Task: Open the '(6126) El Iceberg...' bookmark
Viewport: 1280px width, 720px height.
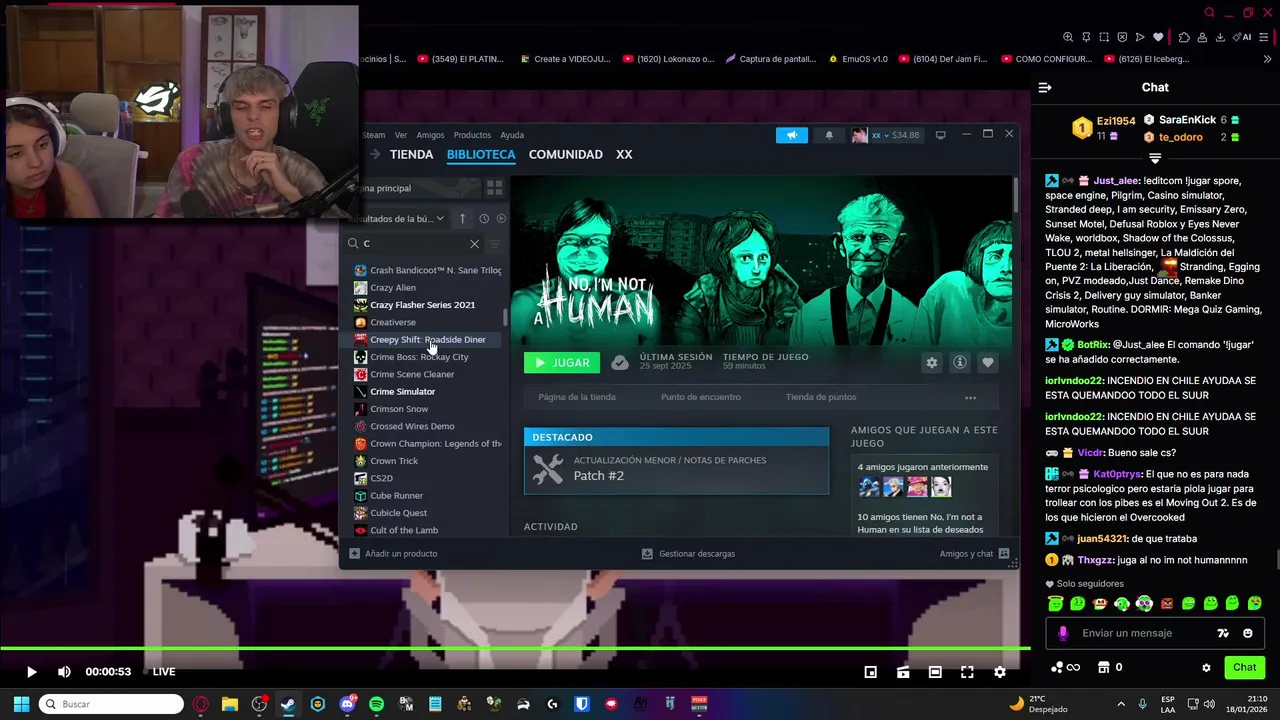Action: point(1146,59)
